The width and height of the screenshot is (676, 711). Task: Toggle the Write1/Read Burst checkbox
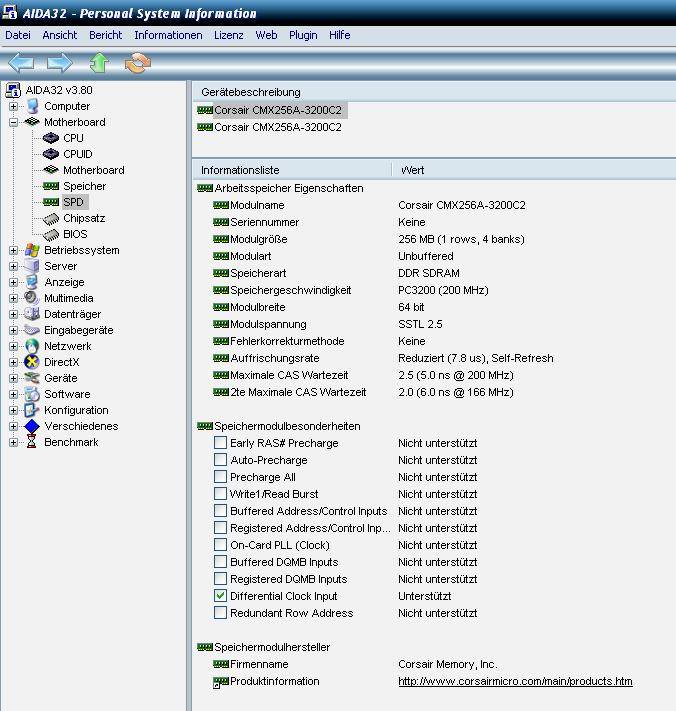[x=220, y=493]
